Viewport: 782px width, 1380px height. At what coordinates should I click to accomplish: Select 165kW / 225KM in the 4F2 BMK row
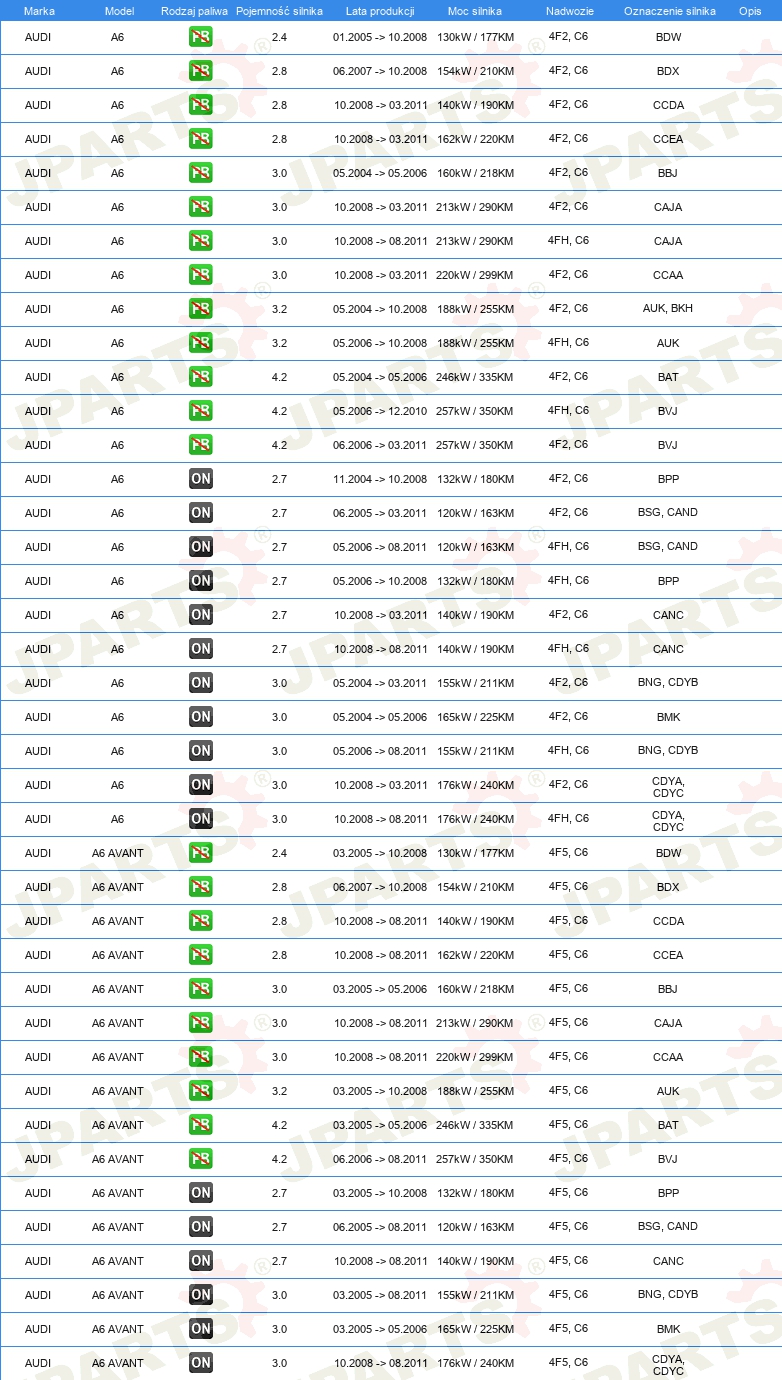click(x=476, y=718)
